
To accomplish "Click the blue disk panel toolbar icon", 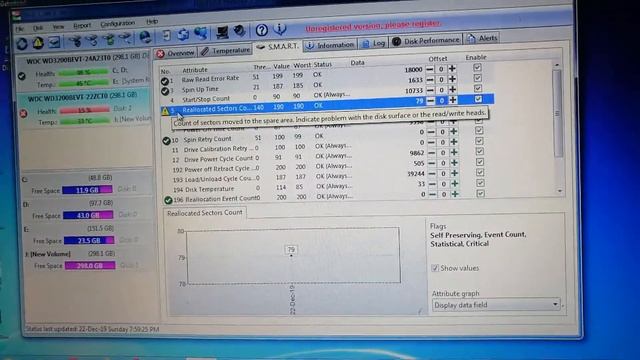I will coord(54,42).
